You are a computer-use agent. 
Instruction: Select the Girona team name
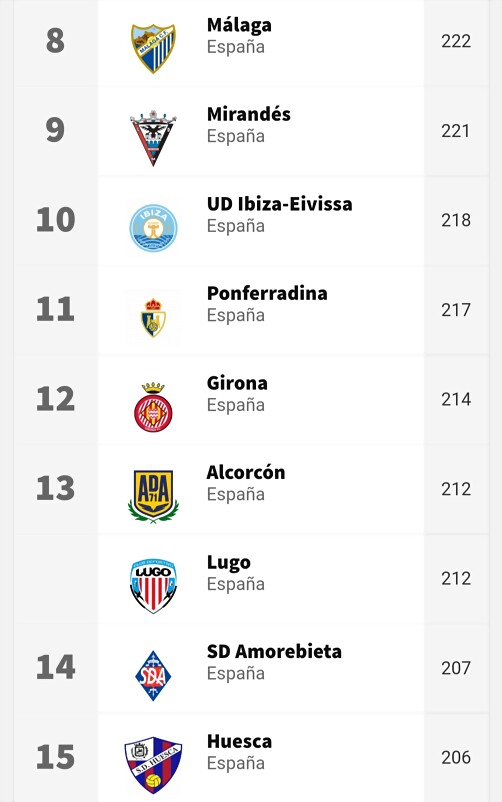coord(237,383)
